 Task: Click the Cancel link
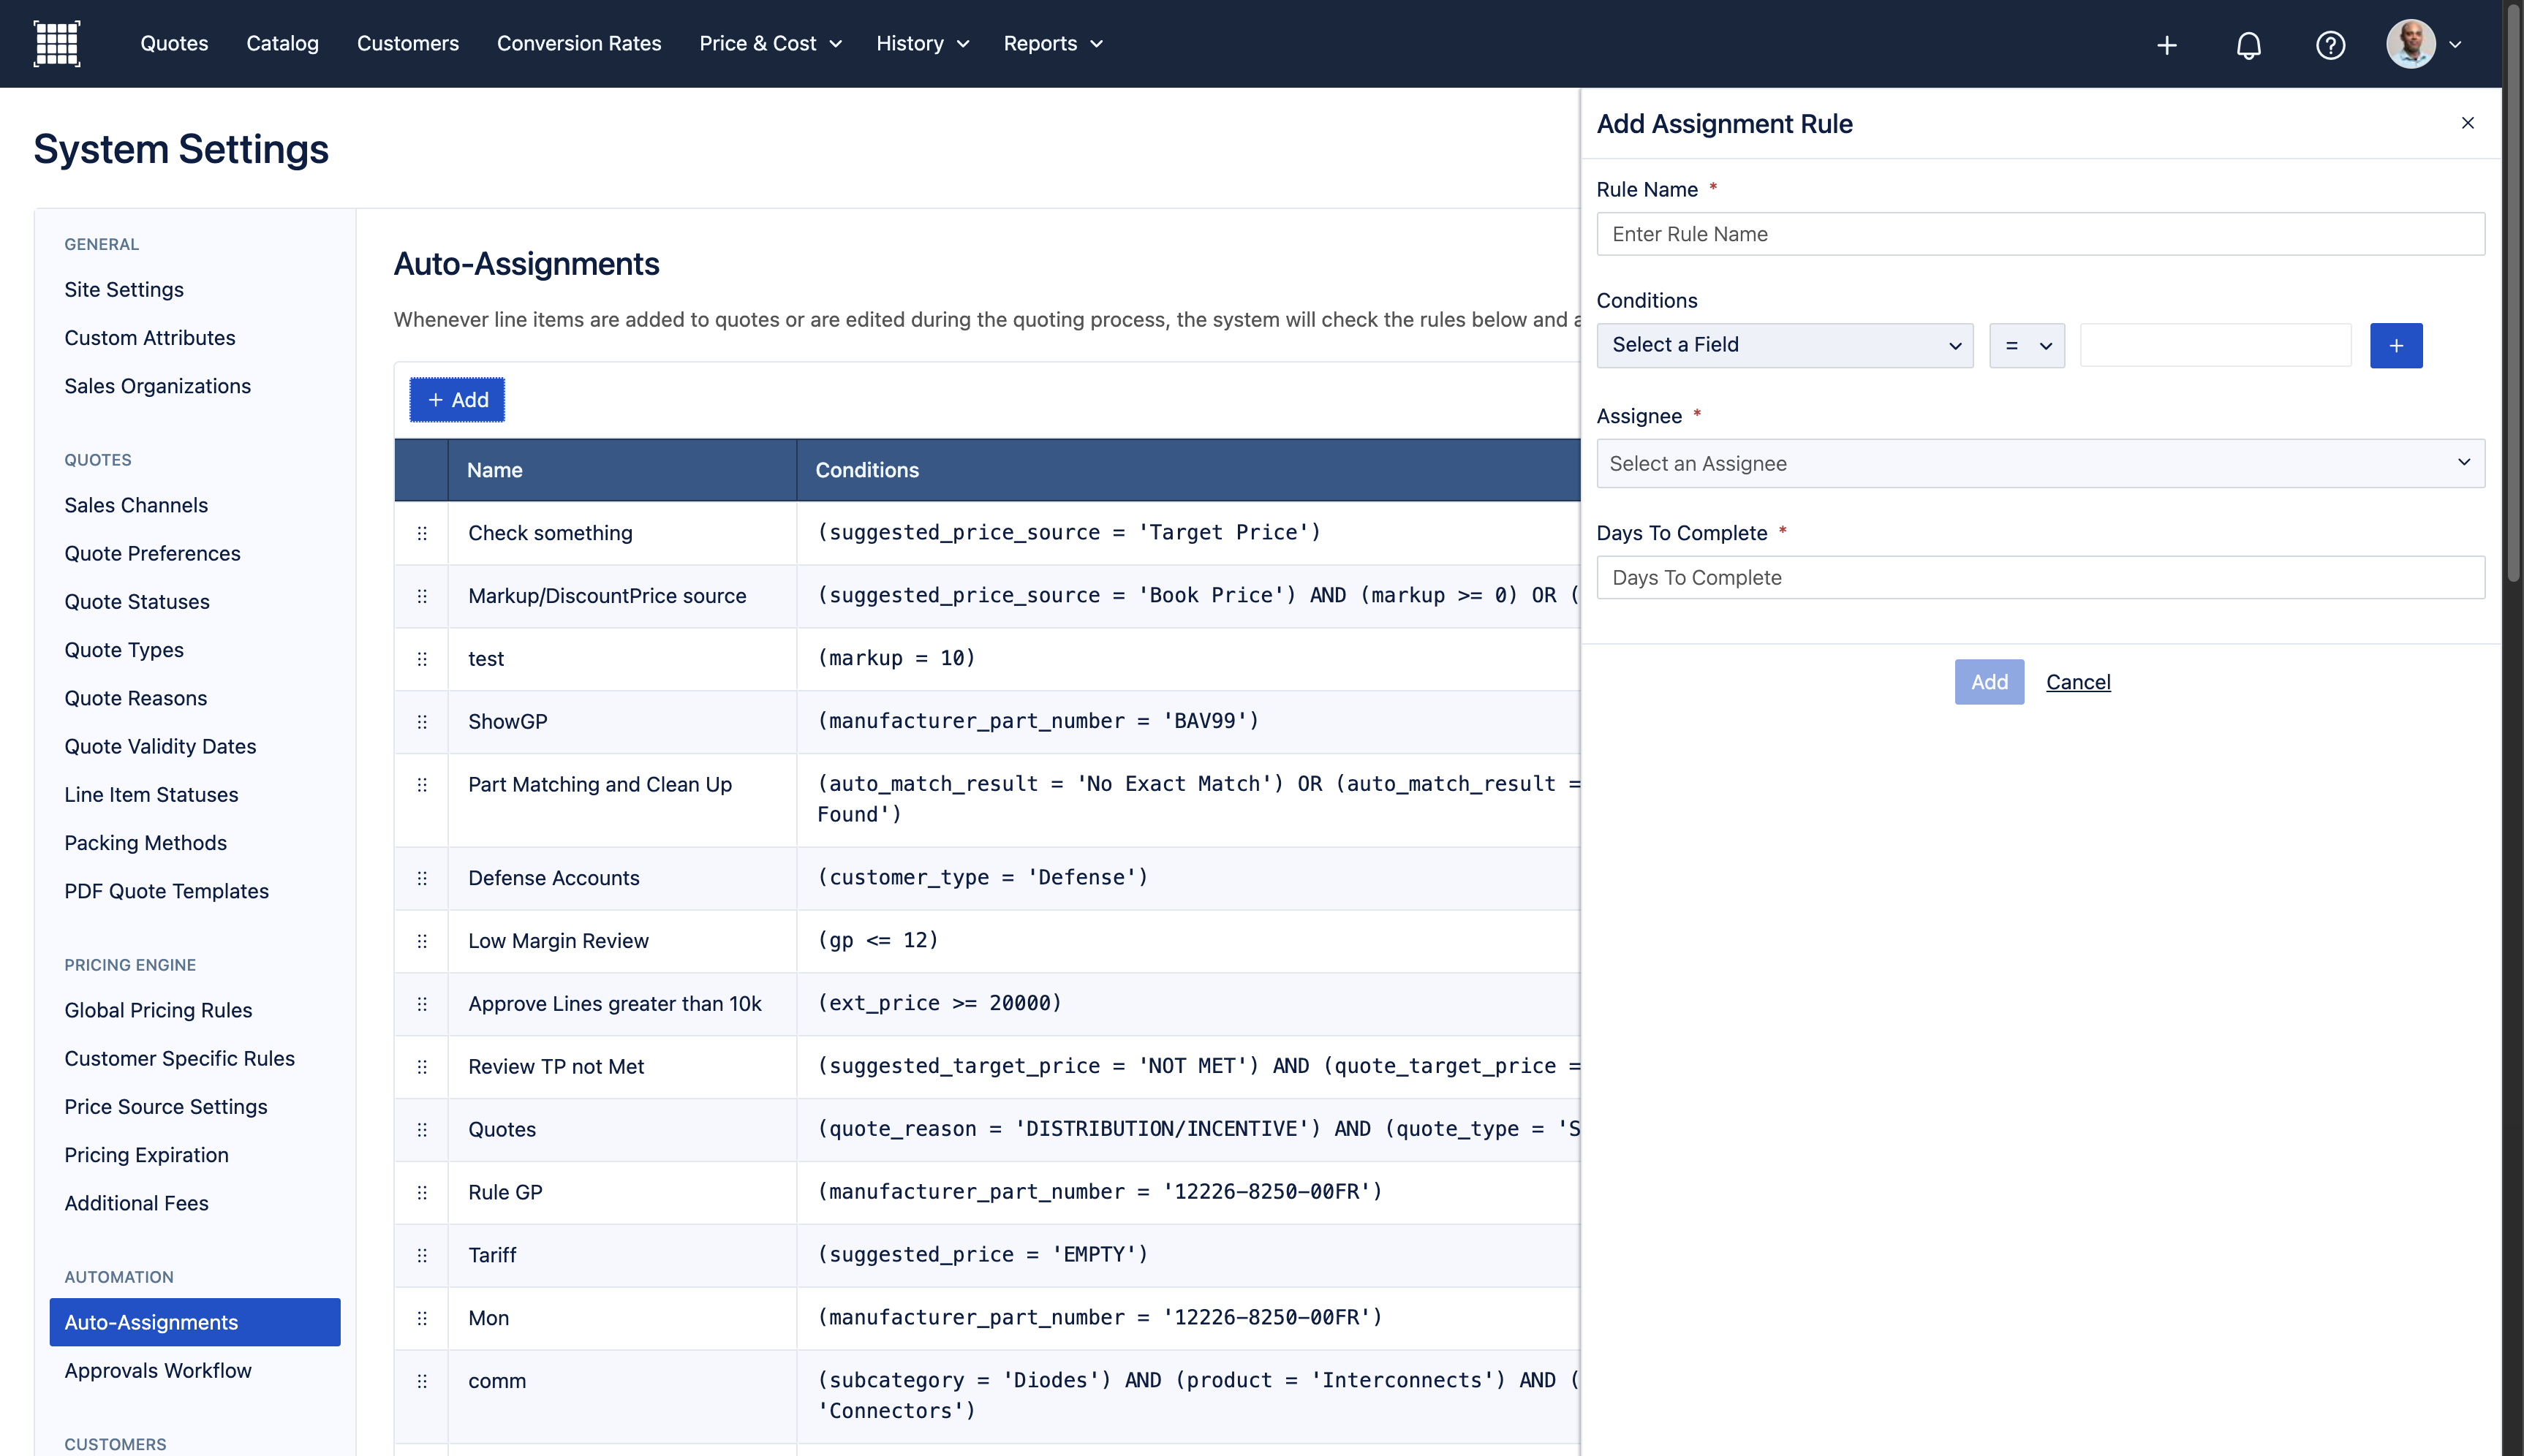[x=2078, y=682]
